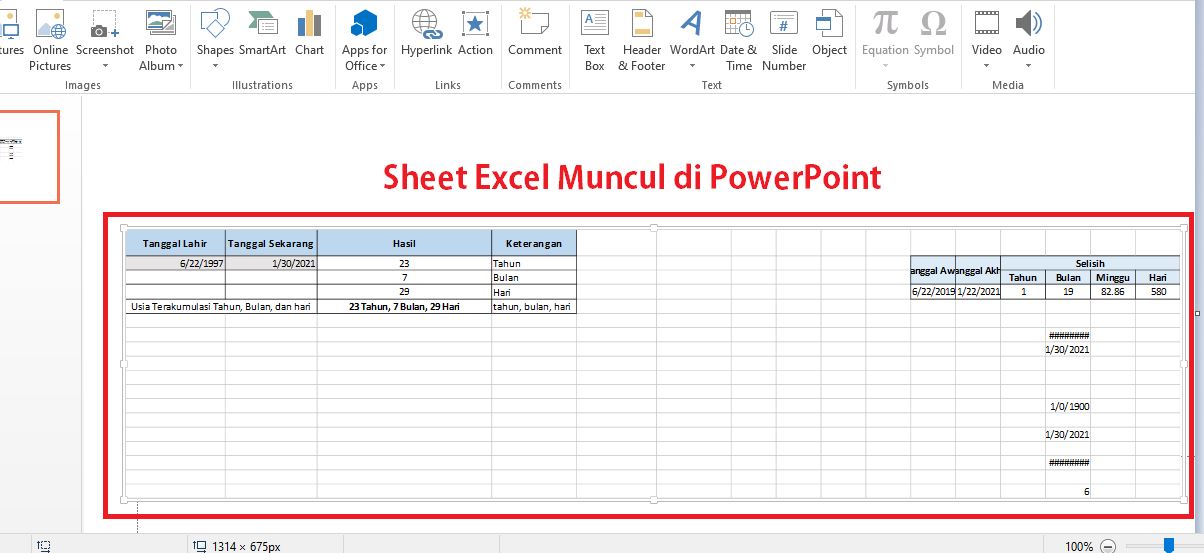This screenshot has width=1204, height=553.
Task: Open the Shapes gallery
Action: (215, 40)
